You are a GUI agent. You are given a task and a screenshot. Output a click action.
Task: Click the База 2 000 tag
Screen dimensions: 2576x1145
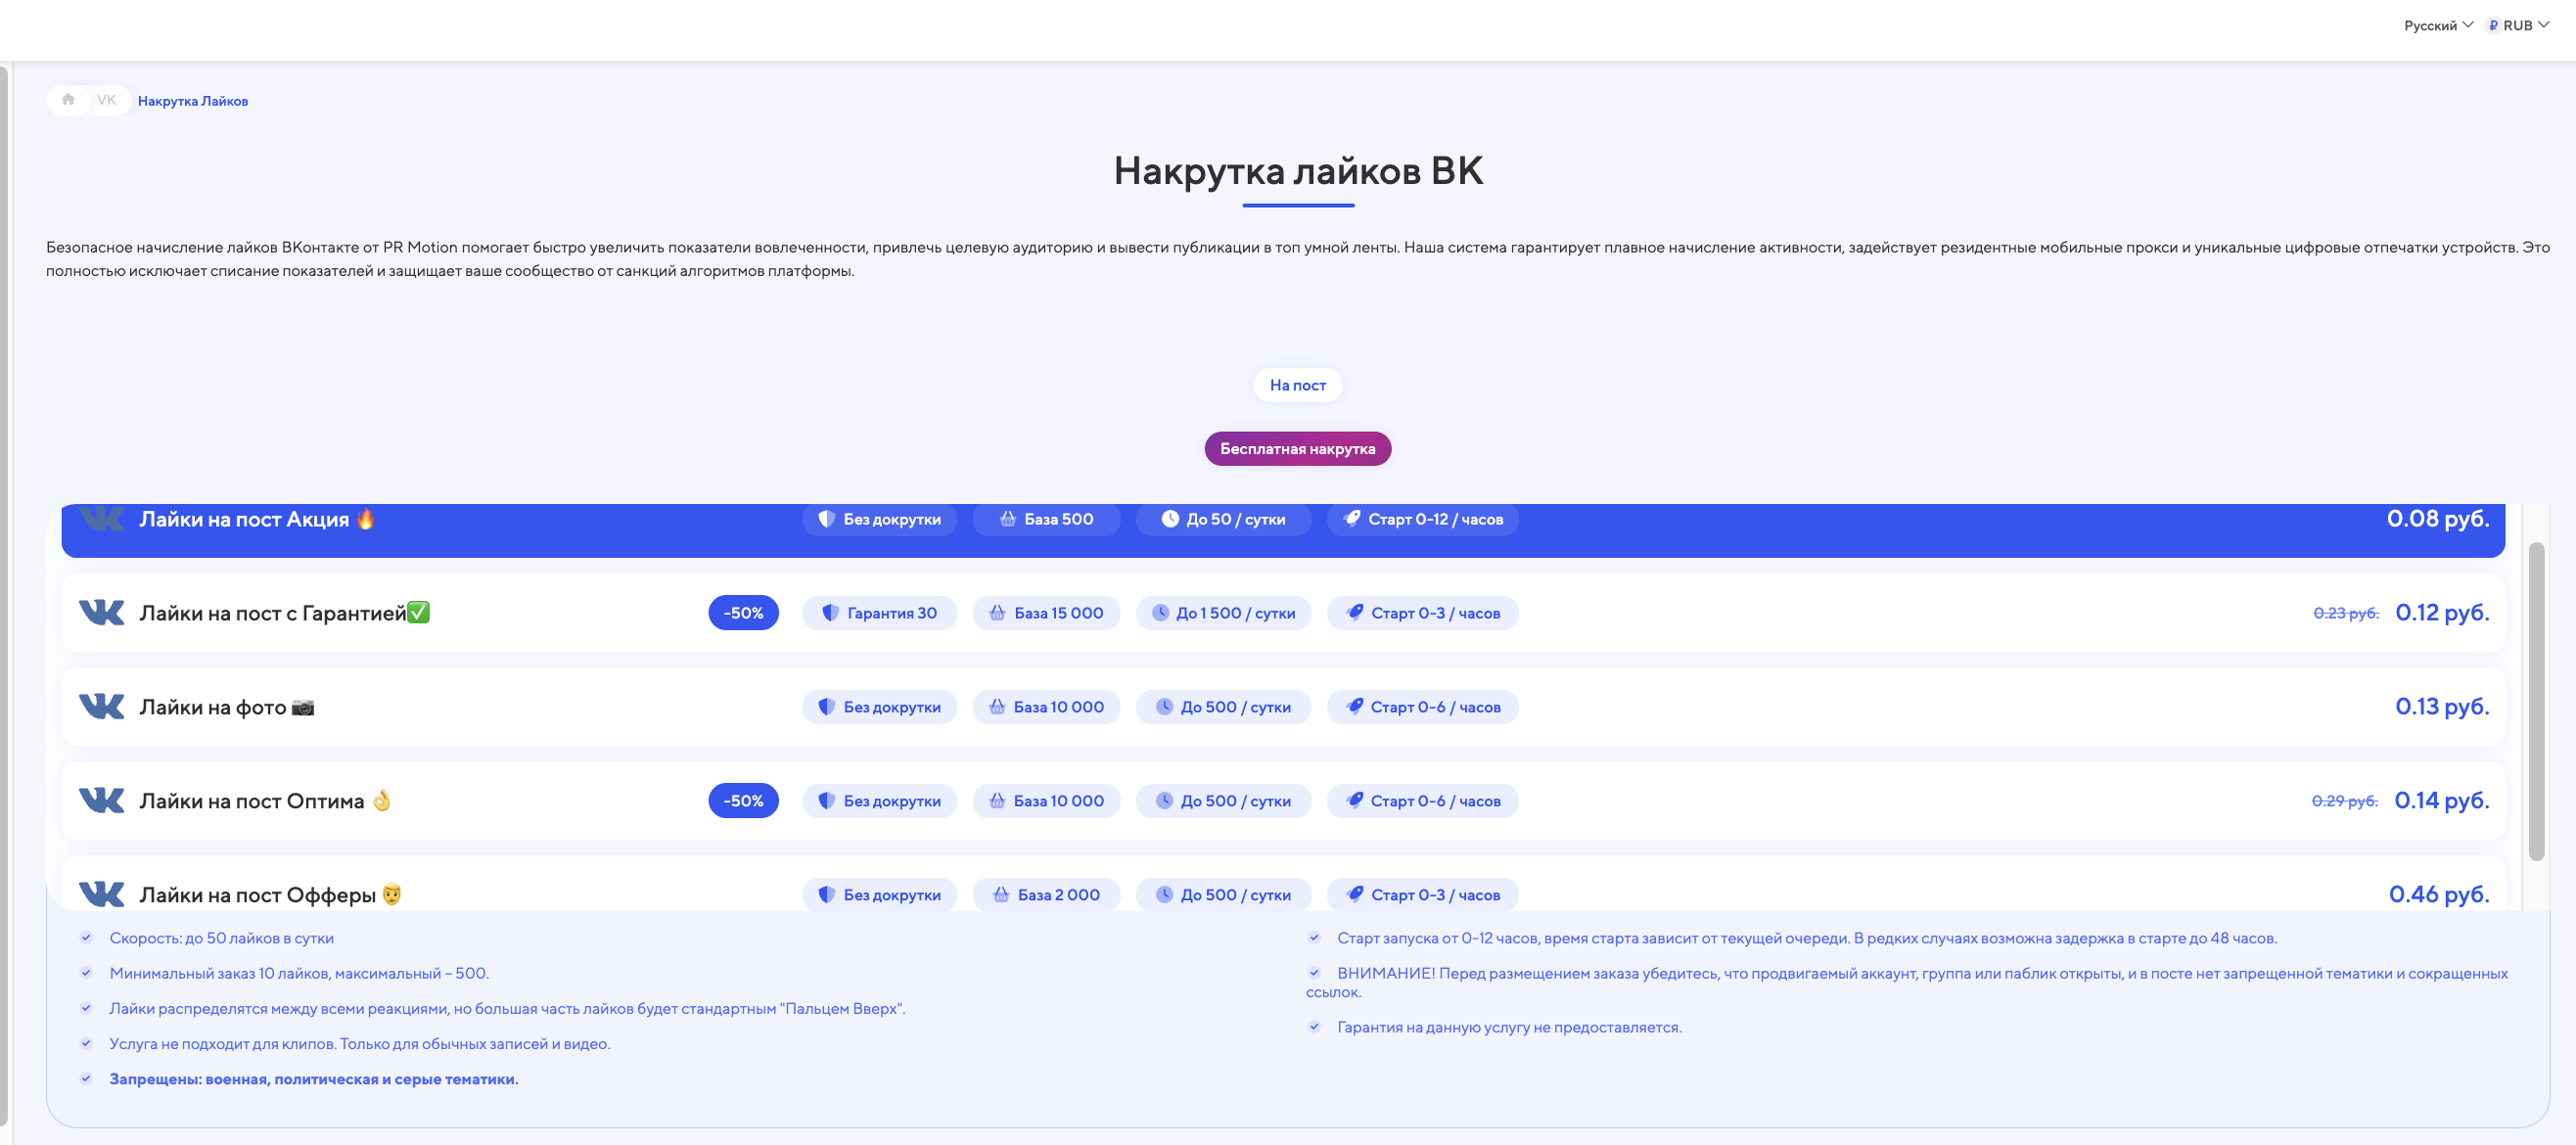click(x=1046, y=895)
